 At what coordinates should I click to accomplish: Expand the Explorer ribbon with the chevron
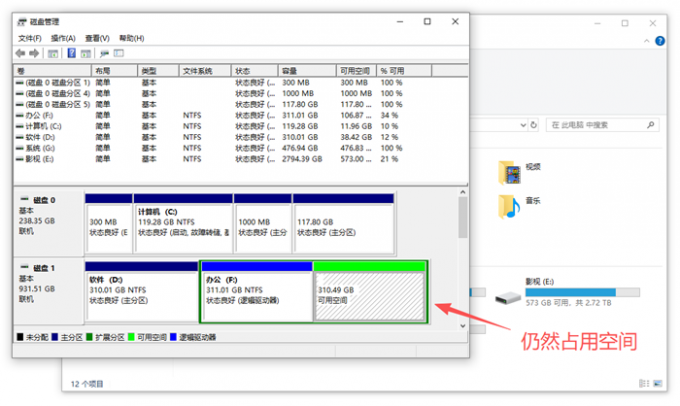point(647,41)
